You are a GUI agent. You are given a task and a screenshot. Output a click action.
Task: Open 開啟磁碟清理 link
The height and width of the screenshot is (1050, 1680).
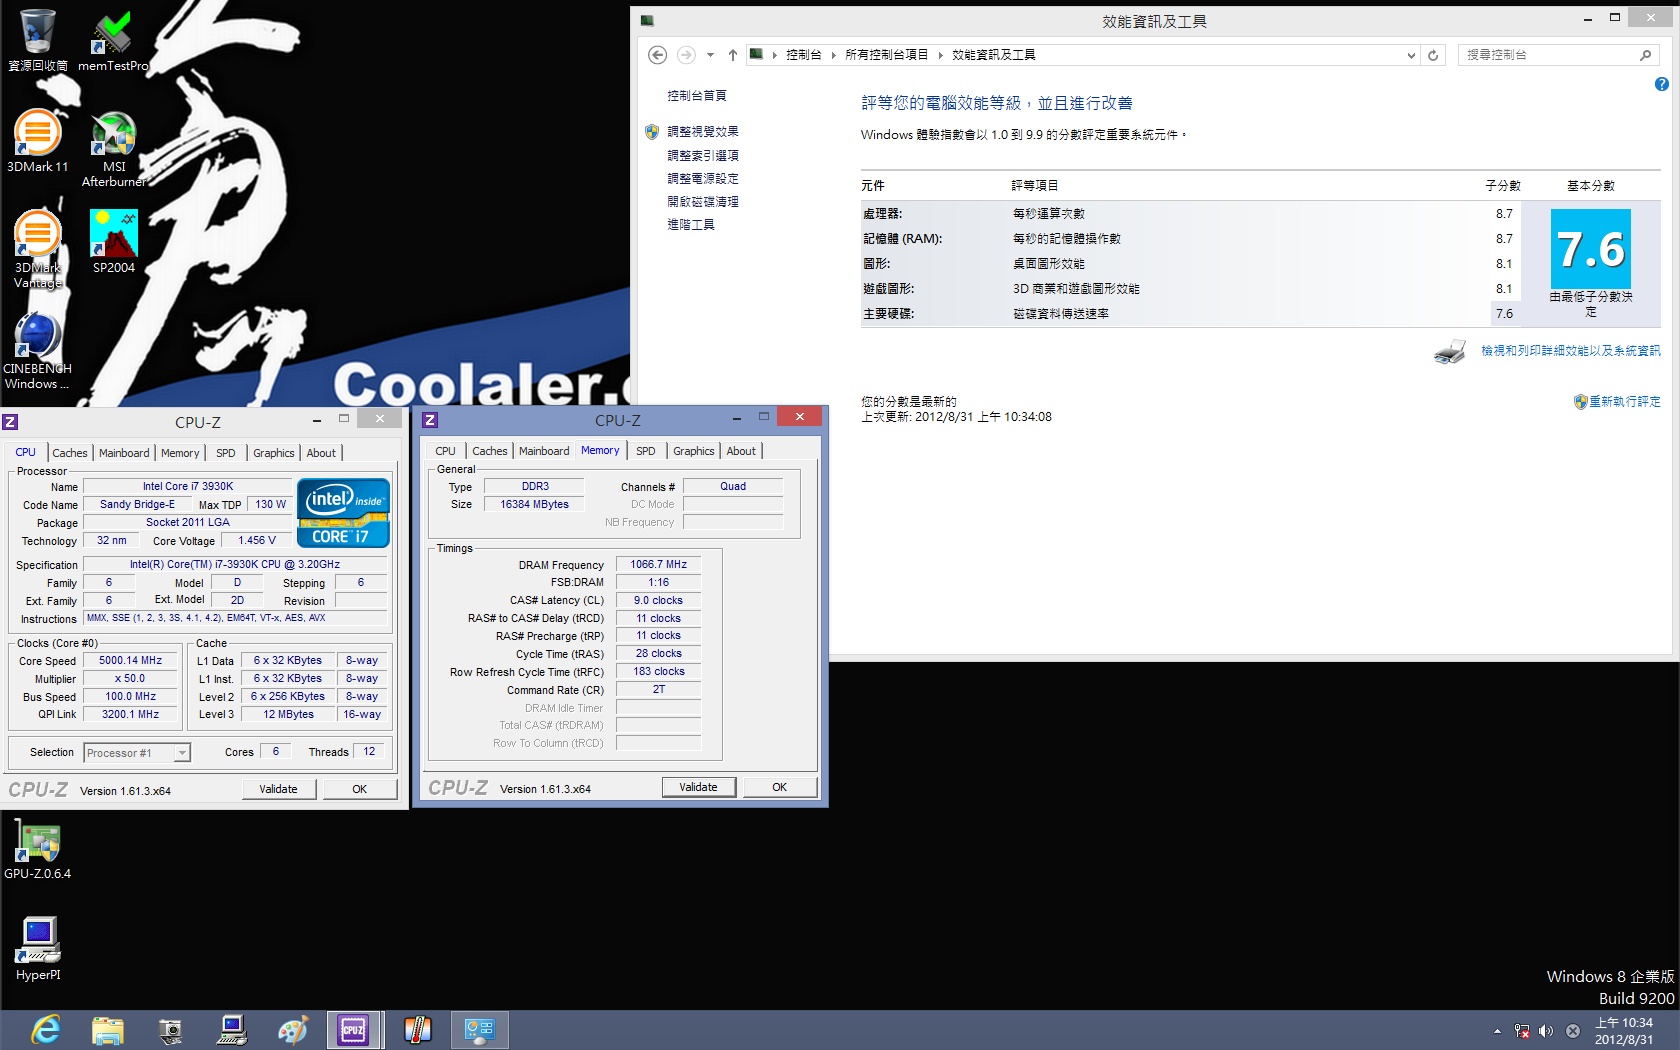[x=703, y=202]
